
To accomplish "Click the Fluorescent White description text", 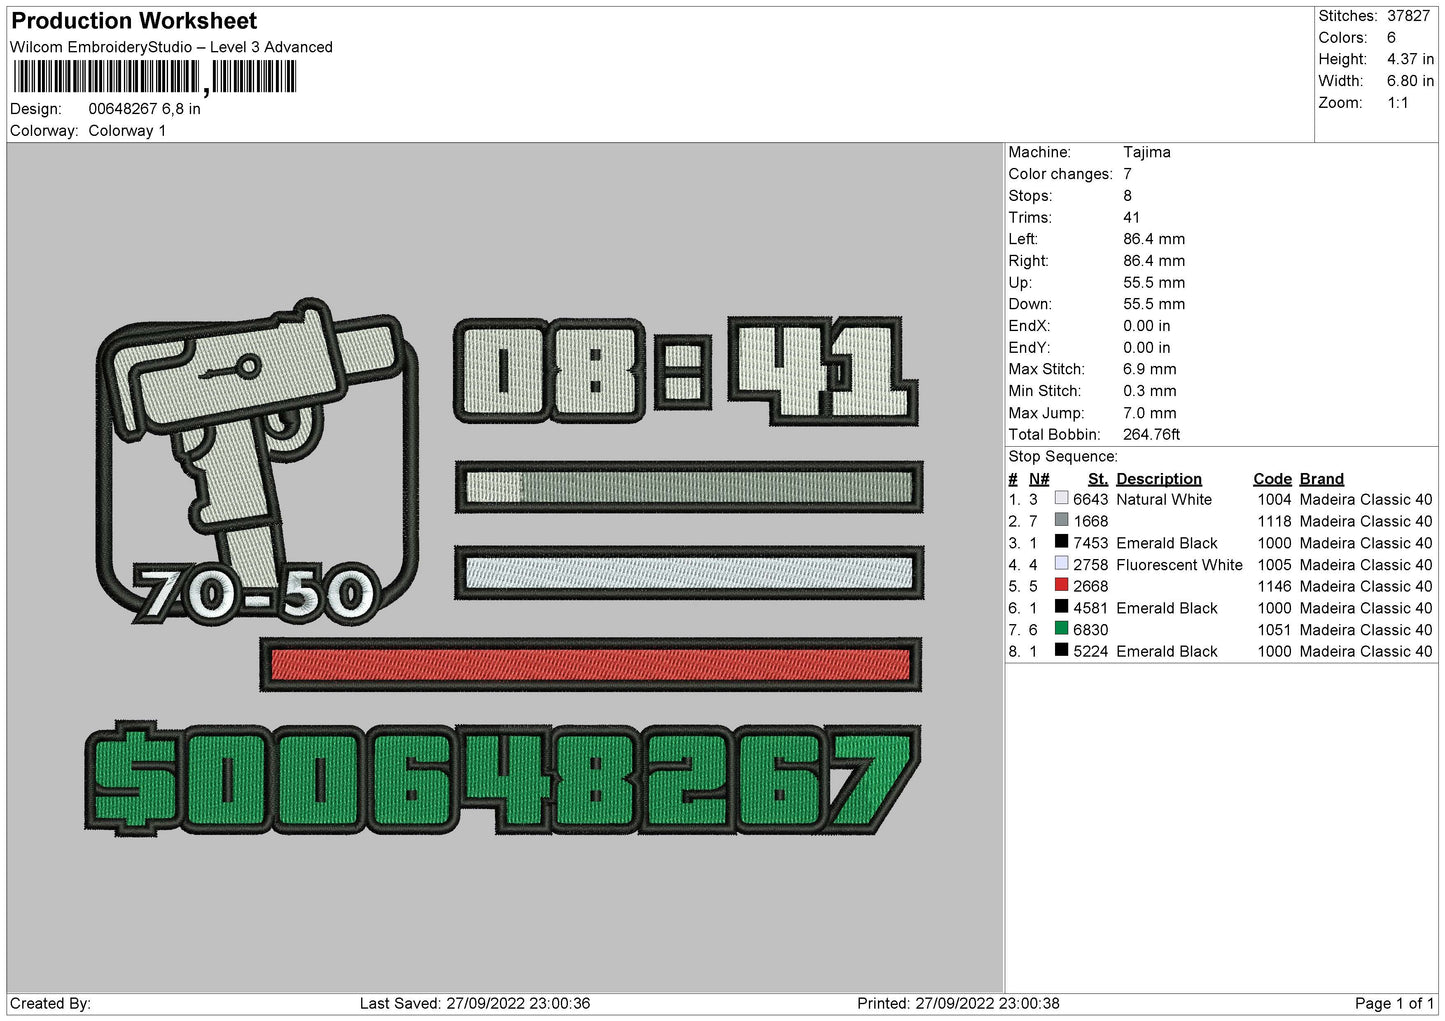I will tap(1179, 565).
